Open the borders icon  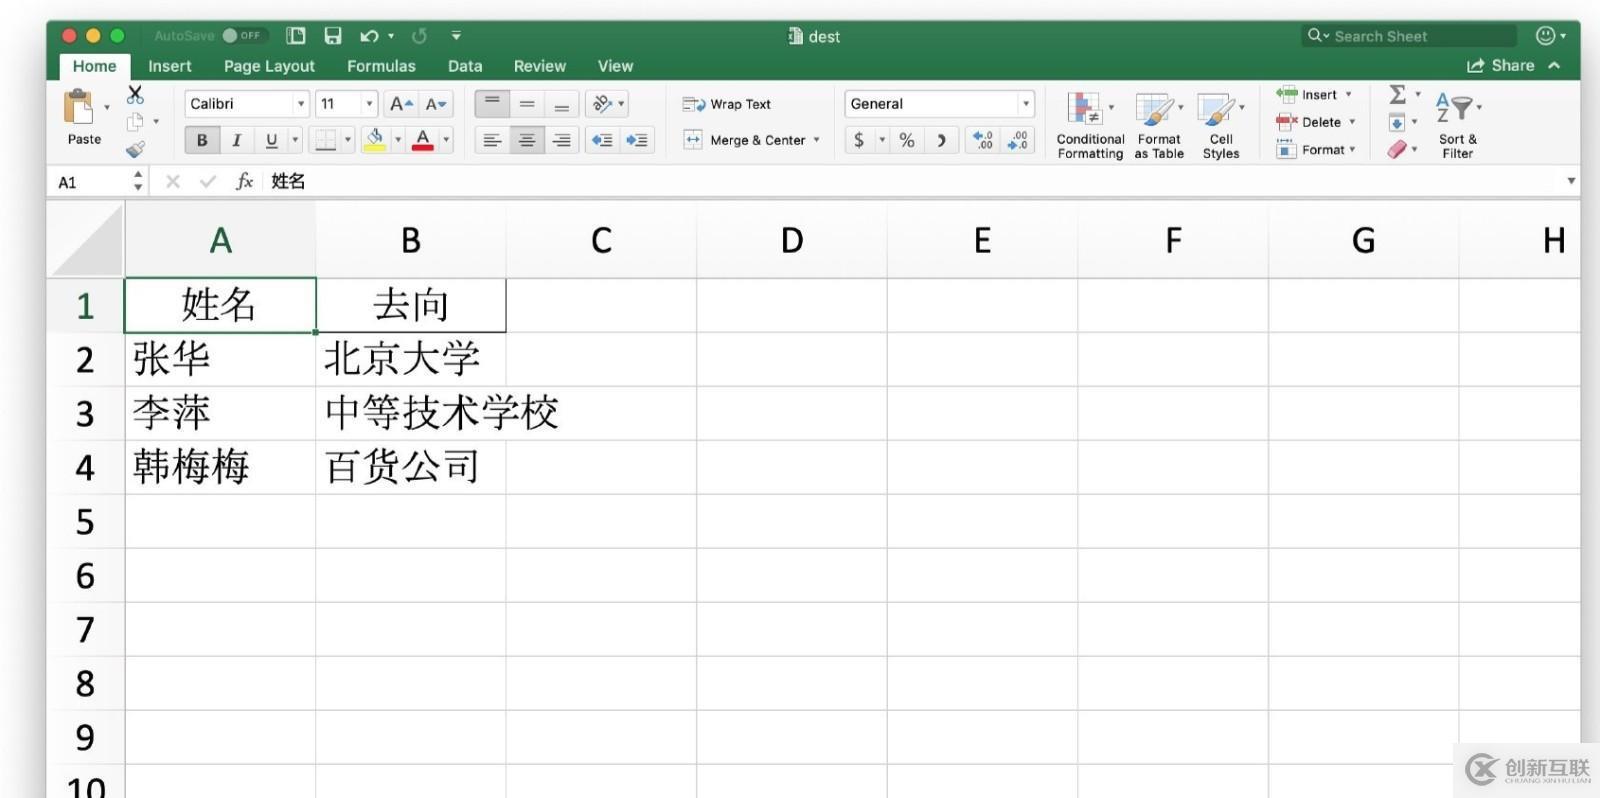(x=325, y=140)
